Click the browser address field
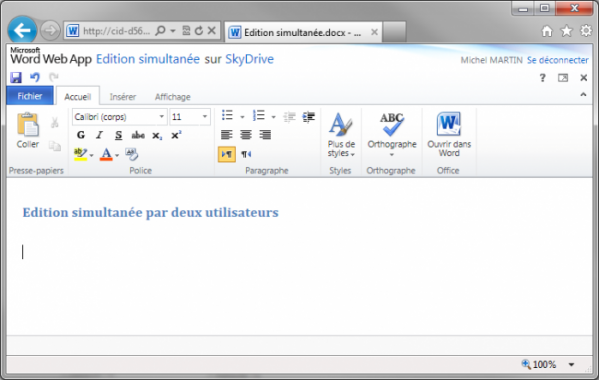The image size is (599, 380). tap(117, 31)
